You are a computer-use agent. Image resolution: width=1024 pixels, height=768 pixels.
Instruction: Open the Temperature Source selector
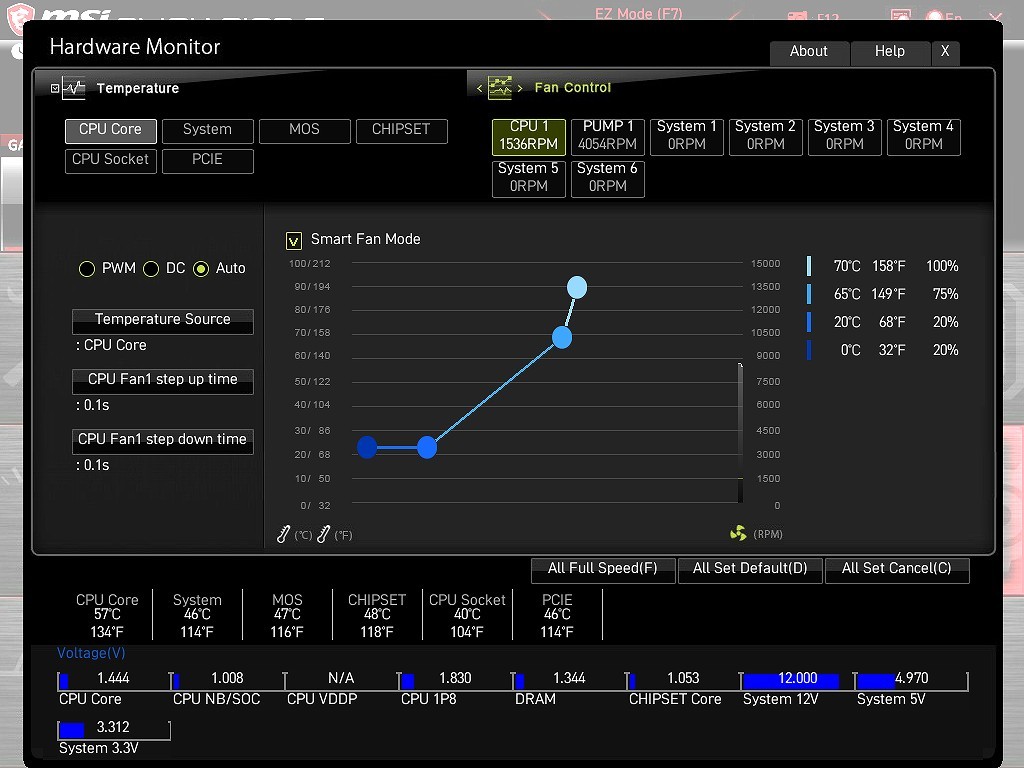(x=162, y=321)
